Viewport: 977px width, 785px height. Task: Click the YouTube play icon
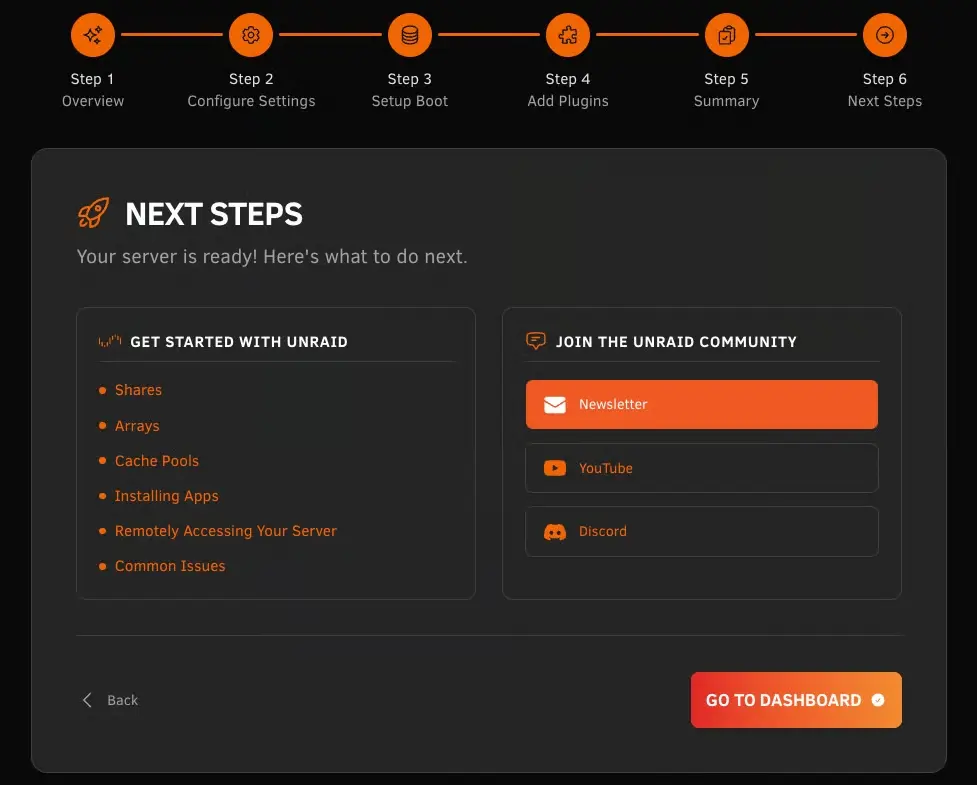(555, 468)
